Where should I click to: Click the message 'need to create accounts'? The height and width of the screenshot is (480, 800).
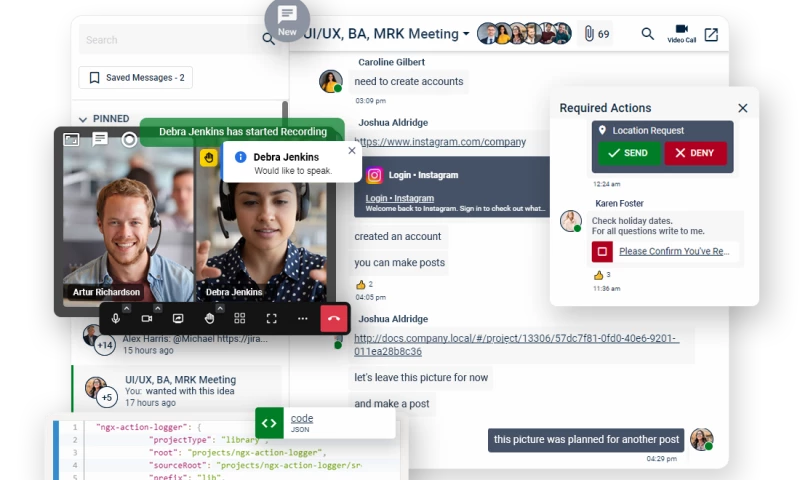click(409, 82)
